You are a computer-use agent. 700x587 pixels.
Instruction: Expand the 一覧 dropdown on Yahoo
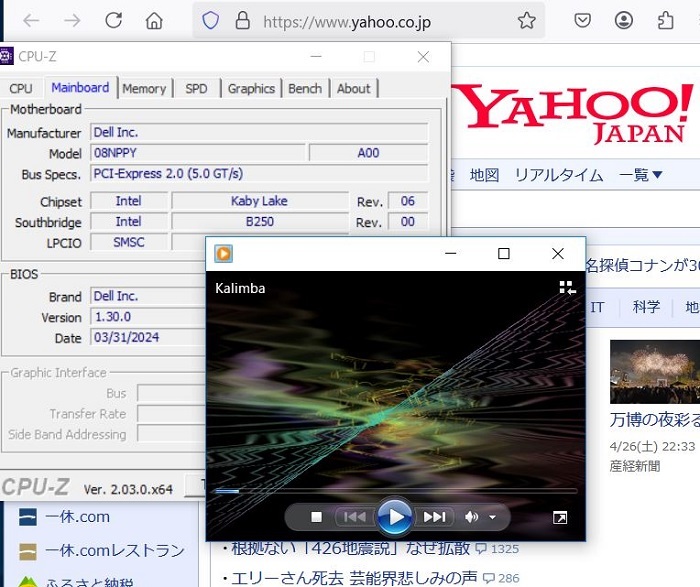(x=641, y=175)
